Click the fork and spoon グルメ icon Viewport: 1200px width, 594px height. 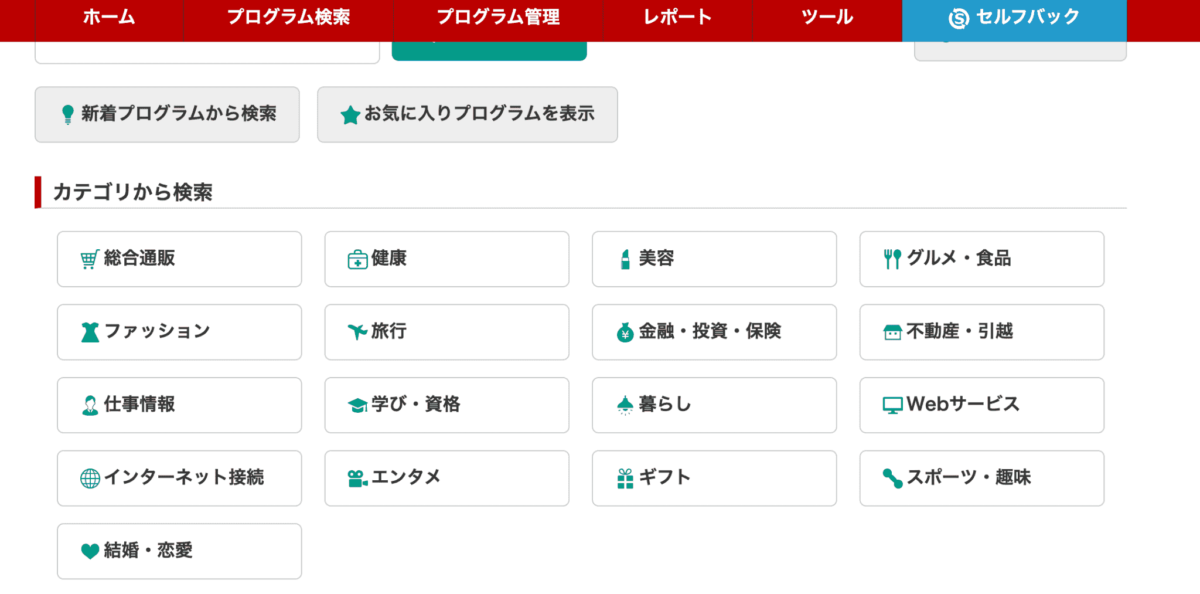point(893,259)
